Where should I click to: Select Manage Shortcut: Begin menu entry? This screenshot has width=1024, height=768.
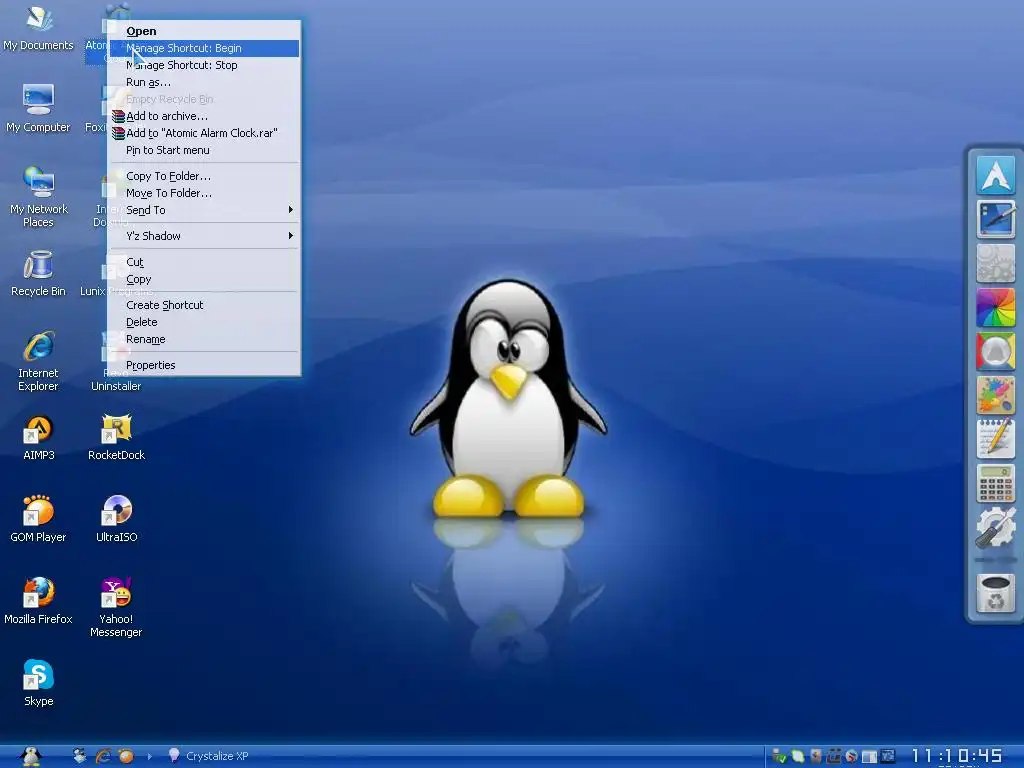[x=204, y=48]
